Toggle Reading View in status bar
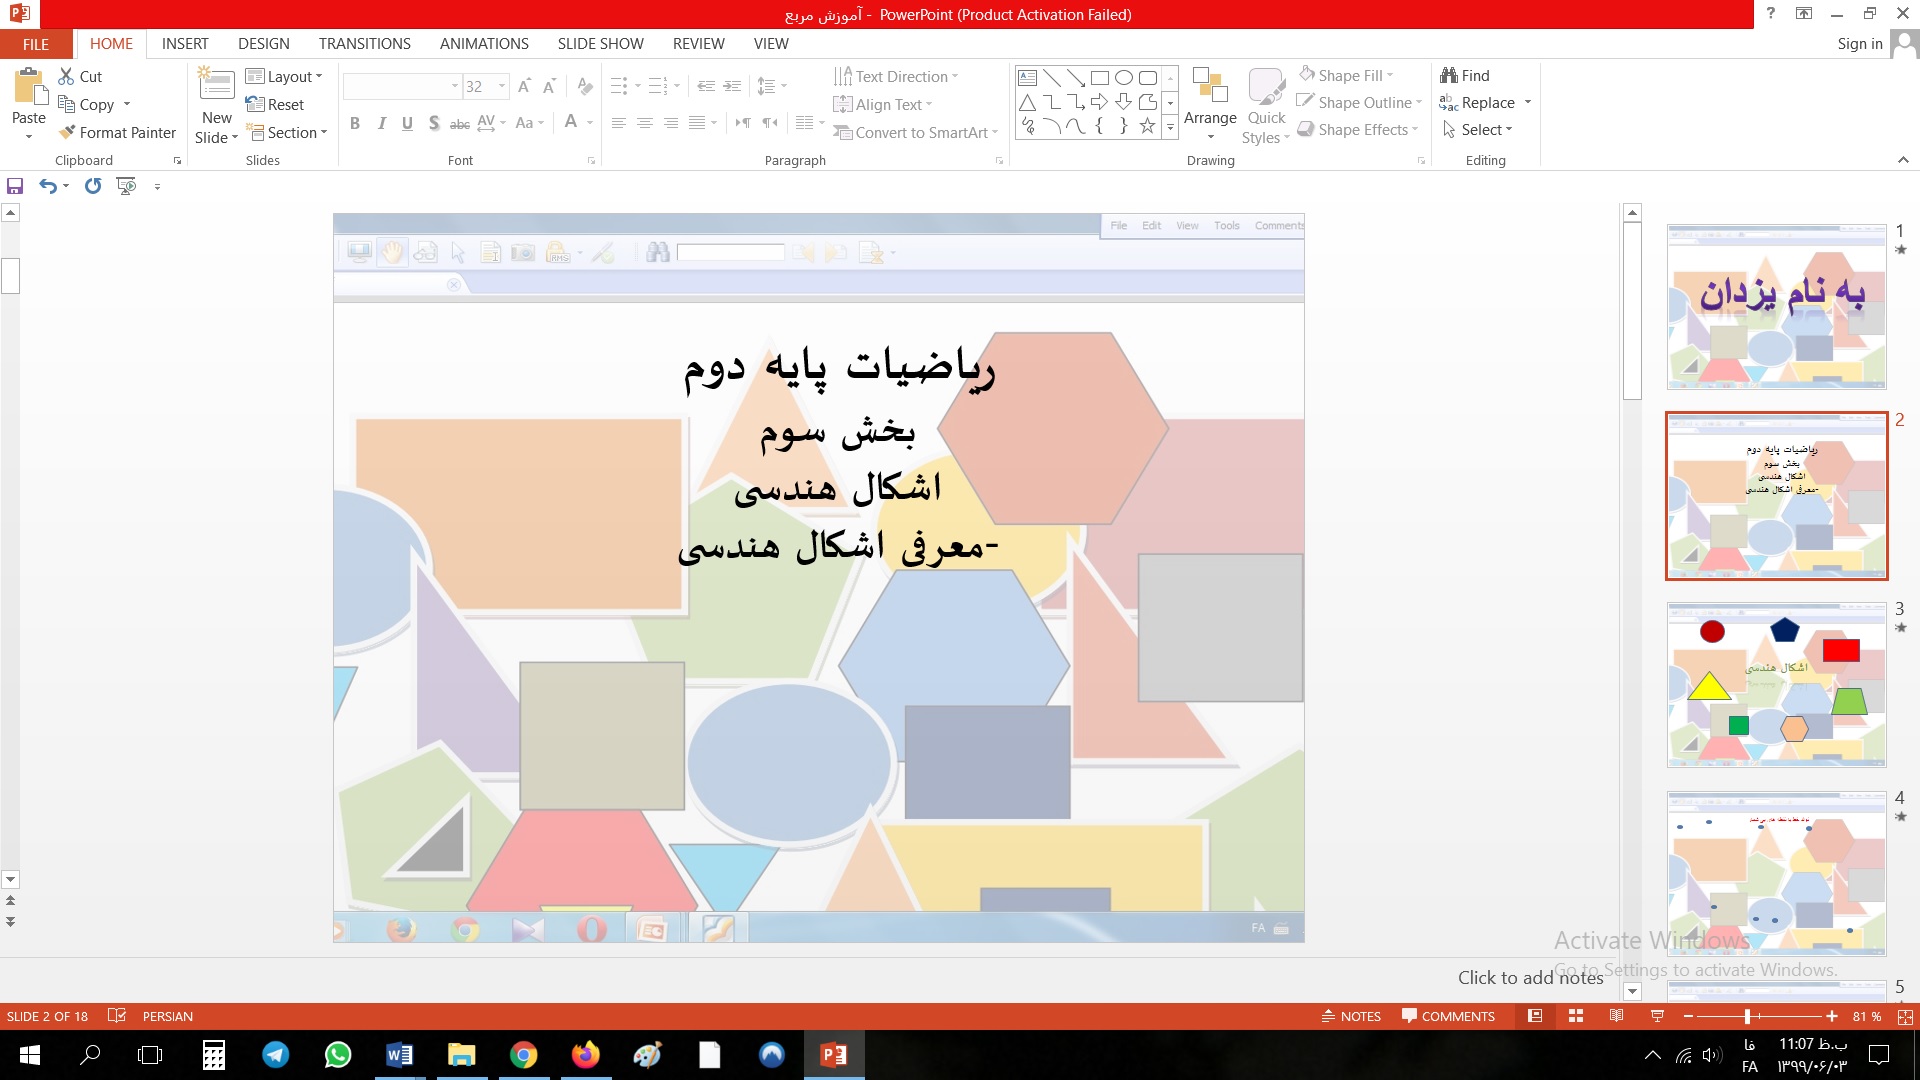1920x1080 pixels. 1616,1016
